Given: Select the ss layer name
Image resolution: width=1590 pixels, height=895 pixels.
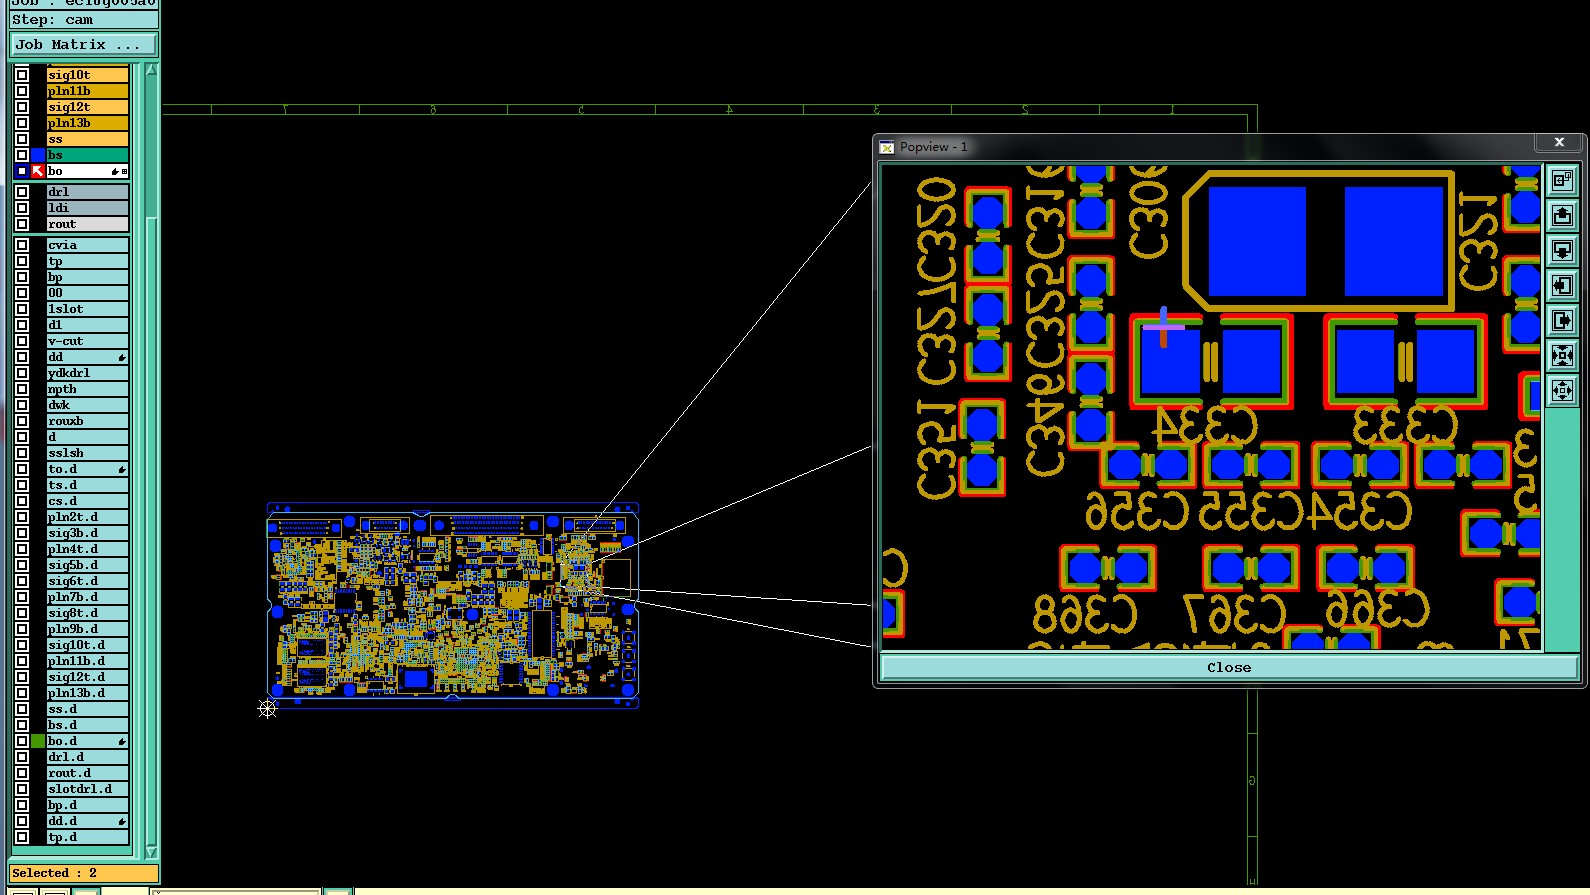Looking at the screenshot, I should (x=87, y=139).
